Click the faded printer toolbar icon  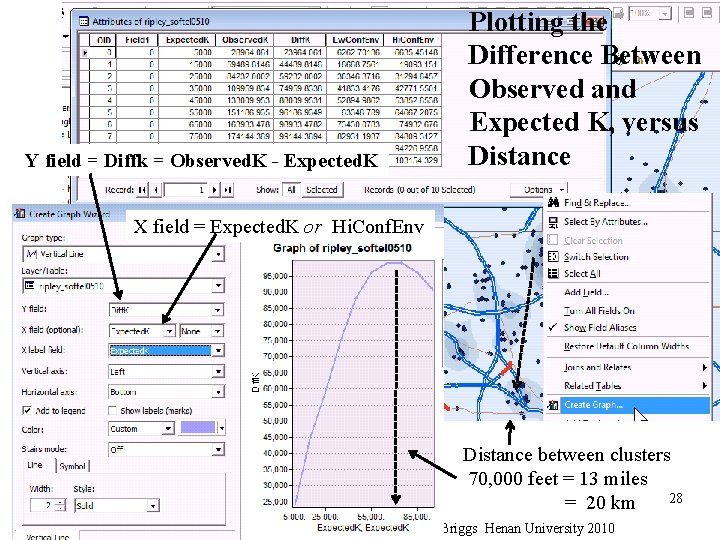(619, 13)
